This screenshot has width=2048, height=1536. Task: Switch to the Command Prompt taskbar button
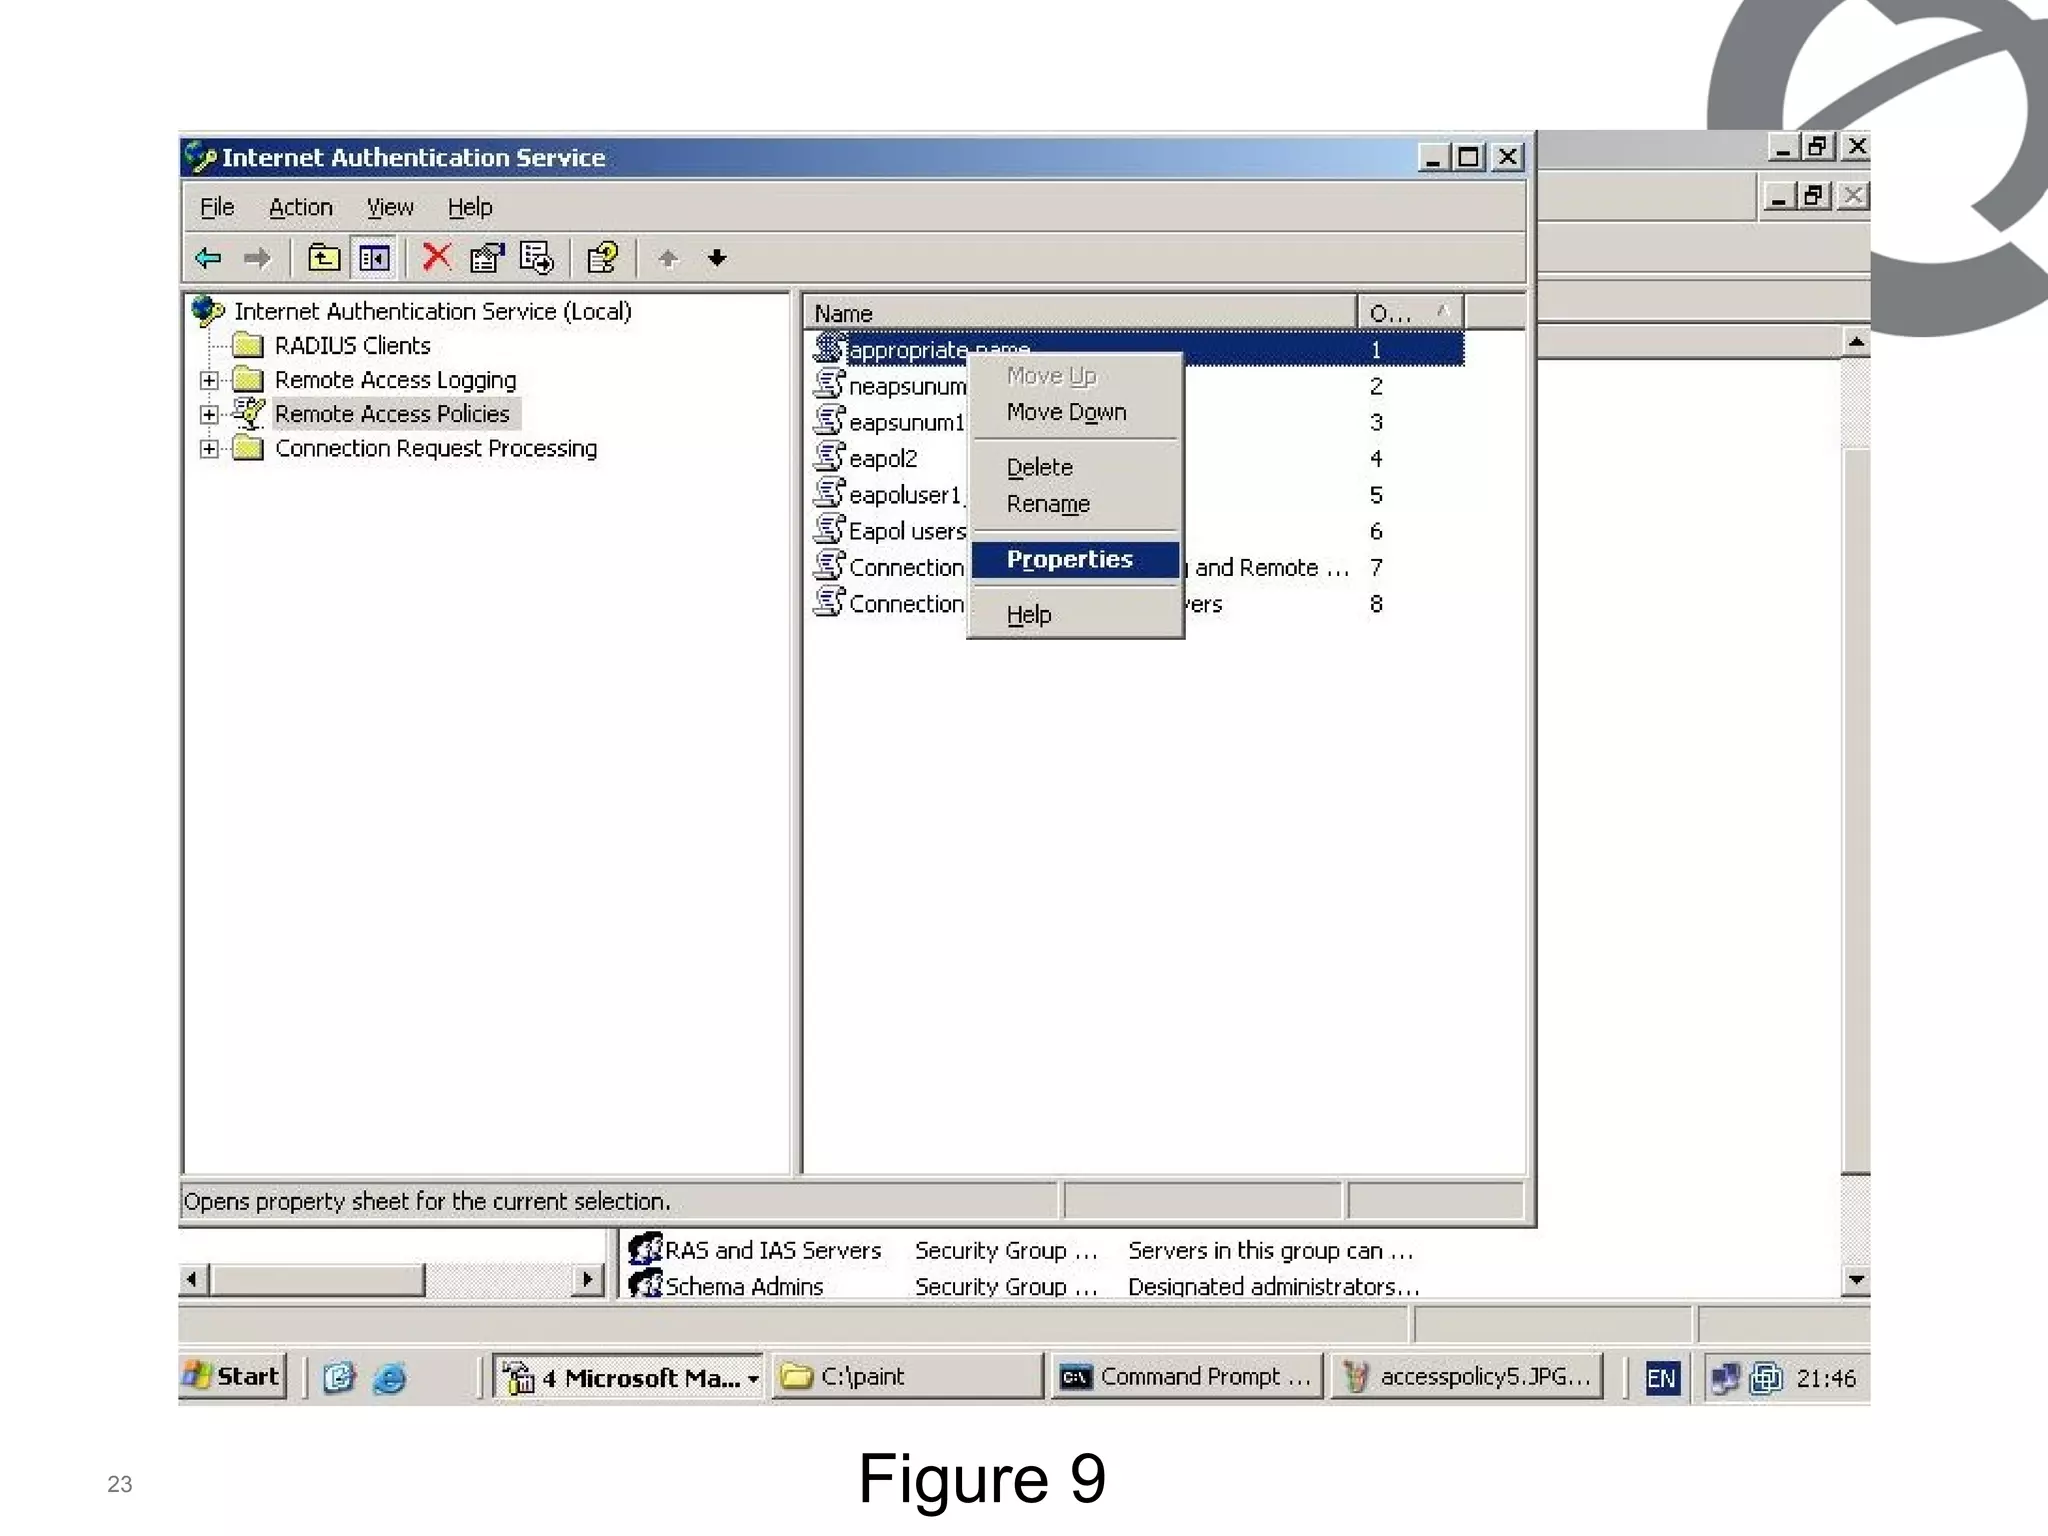point(1187,1377)
